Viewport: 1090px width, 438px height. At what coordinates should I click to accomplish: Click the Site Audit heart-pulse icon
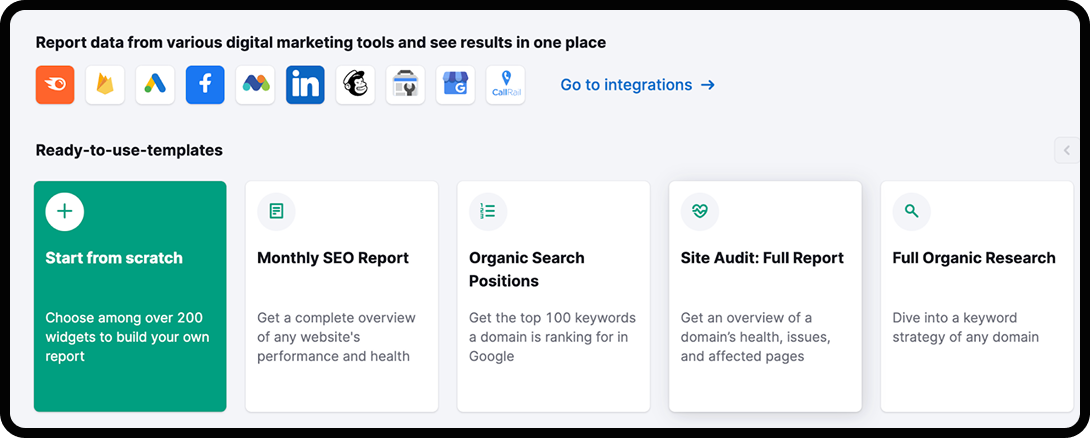700,211
